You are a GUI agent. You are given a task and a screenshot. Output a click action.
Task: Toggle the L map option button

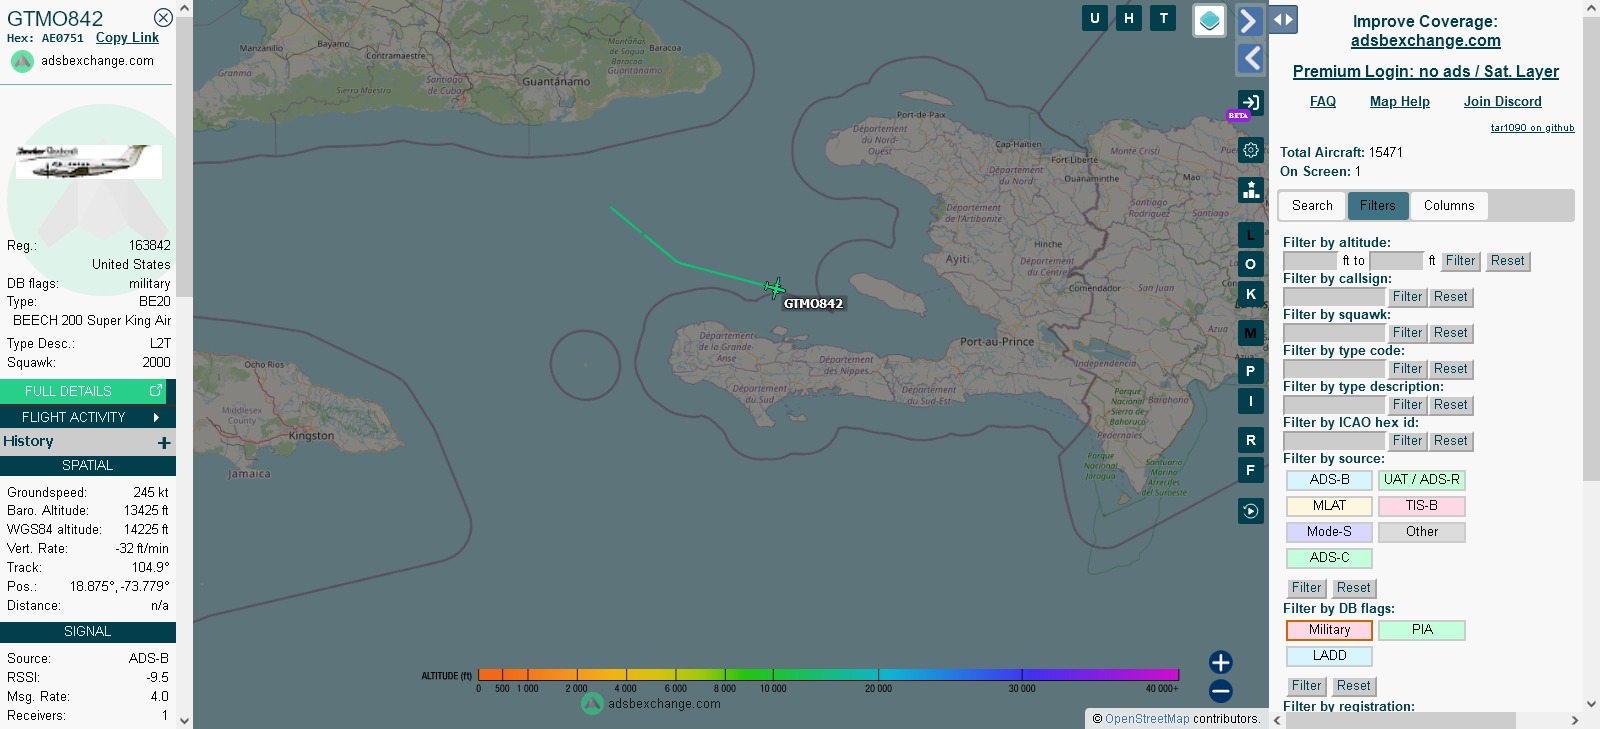tap(1251, 235)
